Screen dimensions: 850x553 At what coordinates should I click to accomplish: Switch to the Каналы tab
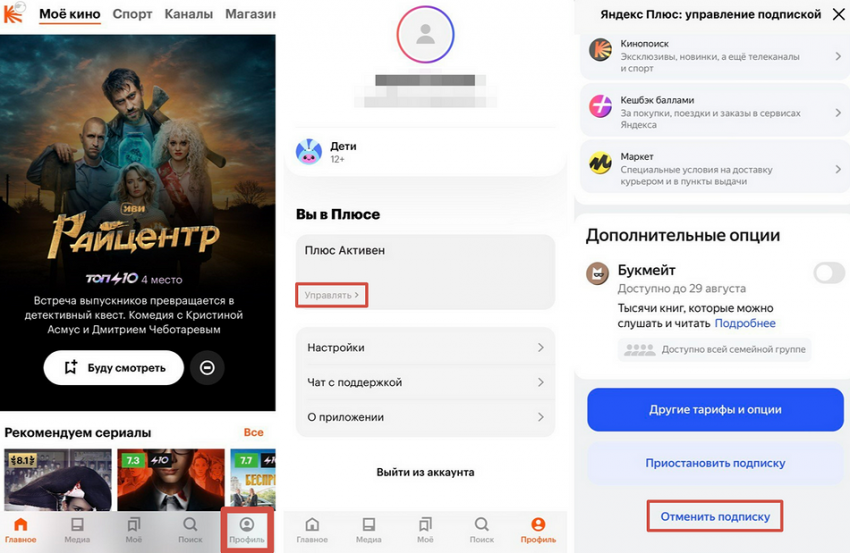point(189,14)
